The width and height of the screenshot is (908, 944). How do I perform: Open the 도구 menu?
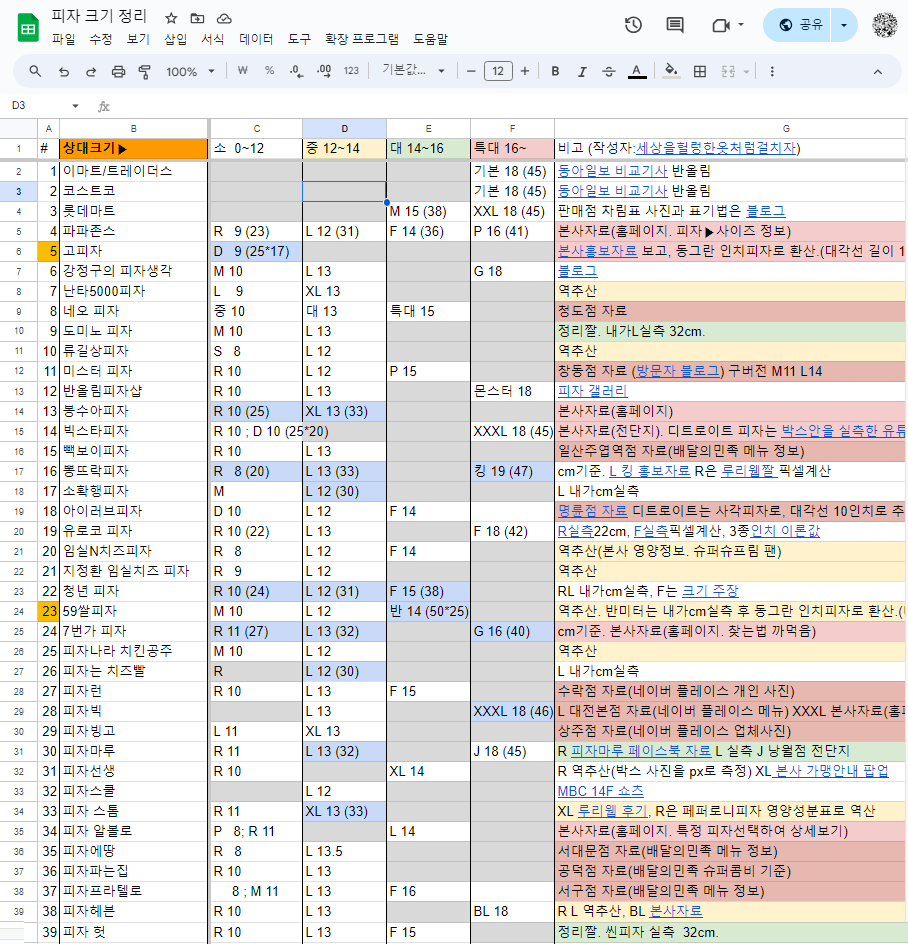coord(299,39)
